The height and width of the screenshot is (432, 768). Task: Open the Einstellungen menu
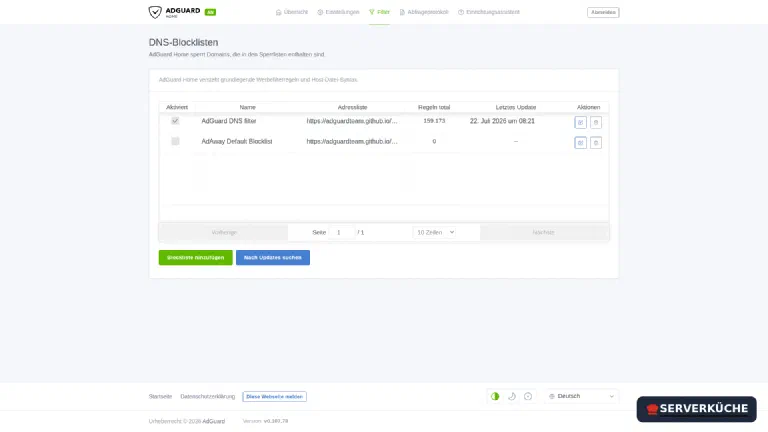pyautogui.click(x=338, y=12)
